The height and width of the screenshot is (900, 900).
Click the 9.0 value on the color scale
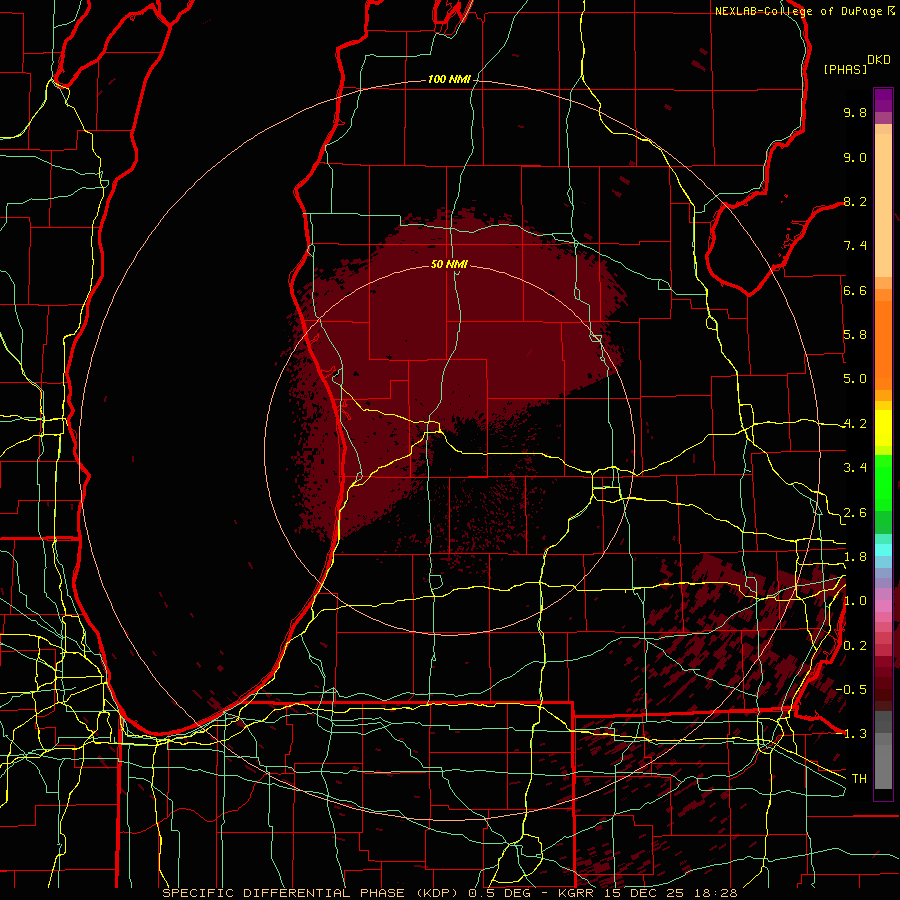[855, 157]
